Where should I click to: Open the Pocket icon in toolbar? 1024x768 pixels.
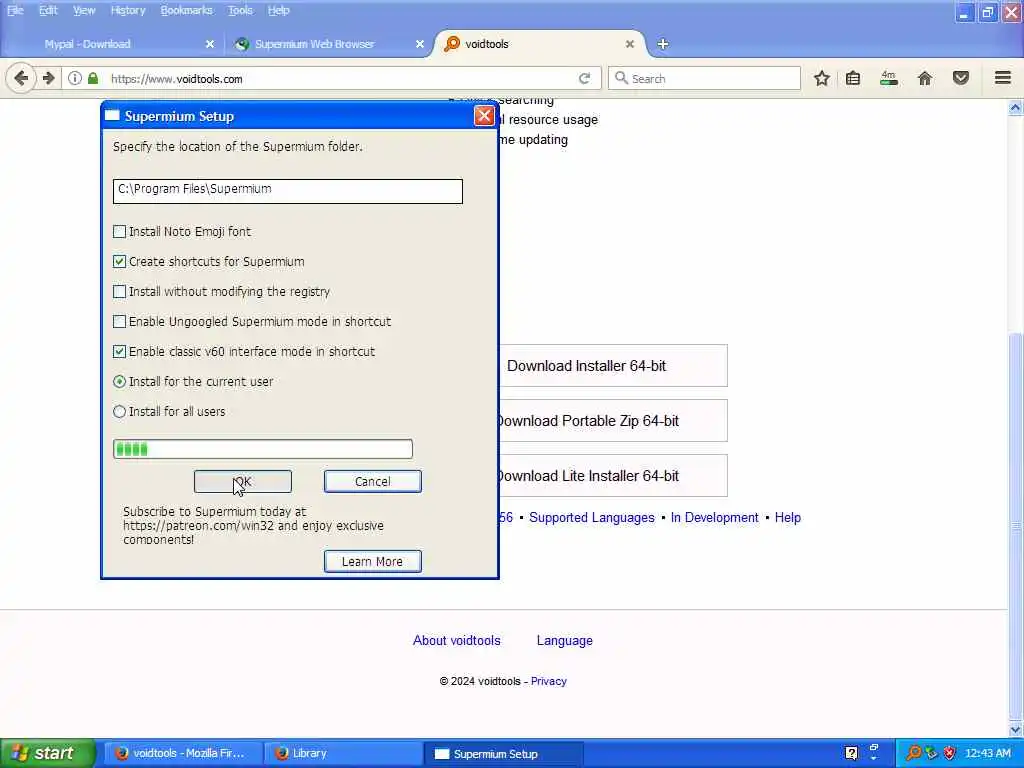tap(961, 78)
